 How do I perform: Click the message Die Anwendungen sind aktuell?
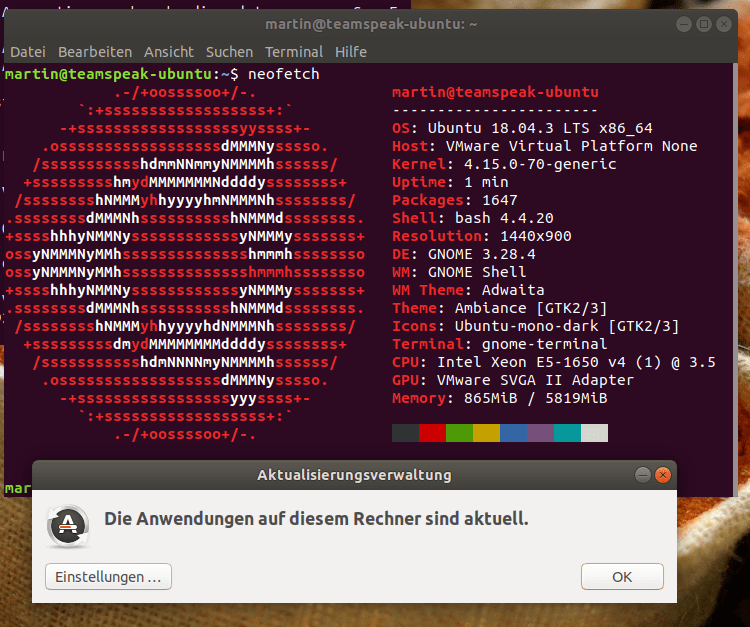(x=316, y=519)
